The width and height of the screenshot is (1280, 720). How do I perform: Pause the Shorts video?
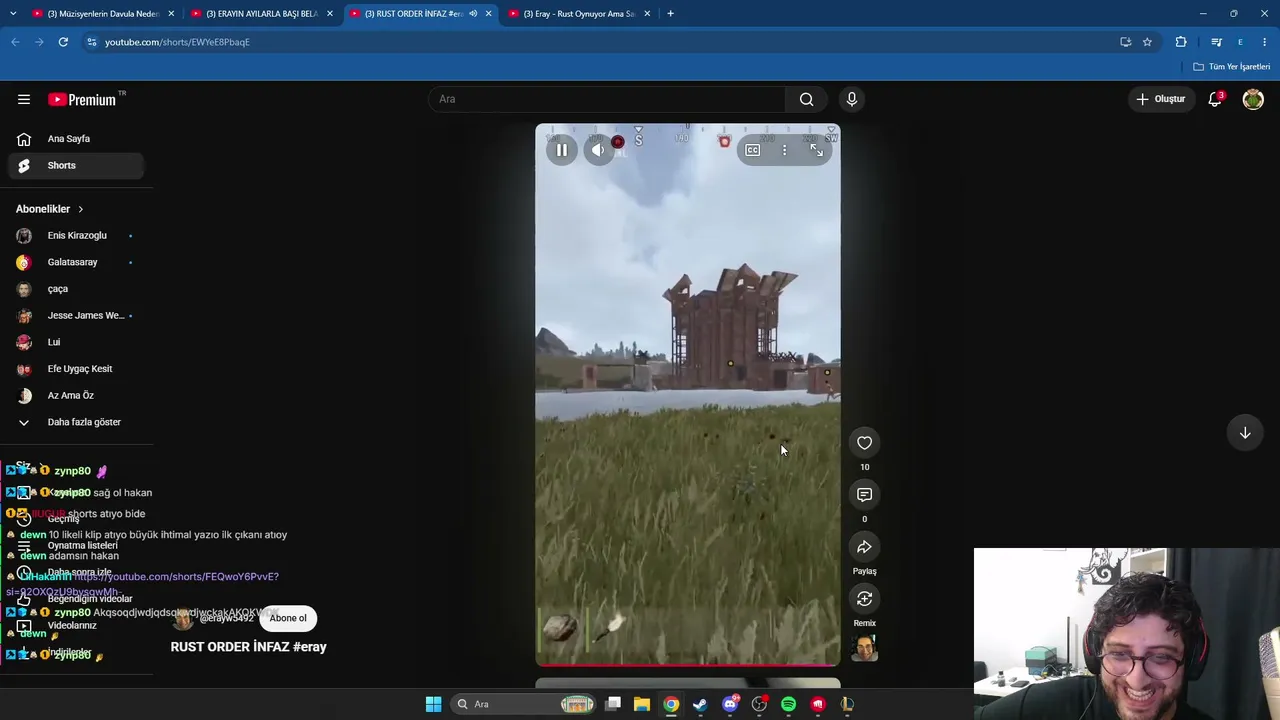coord(562,150)
